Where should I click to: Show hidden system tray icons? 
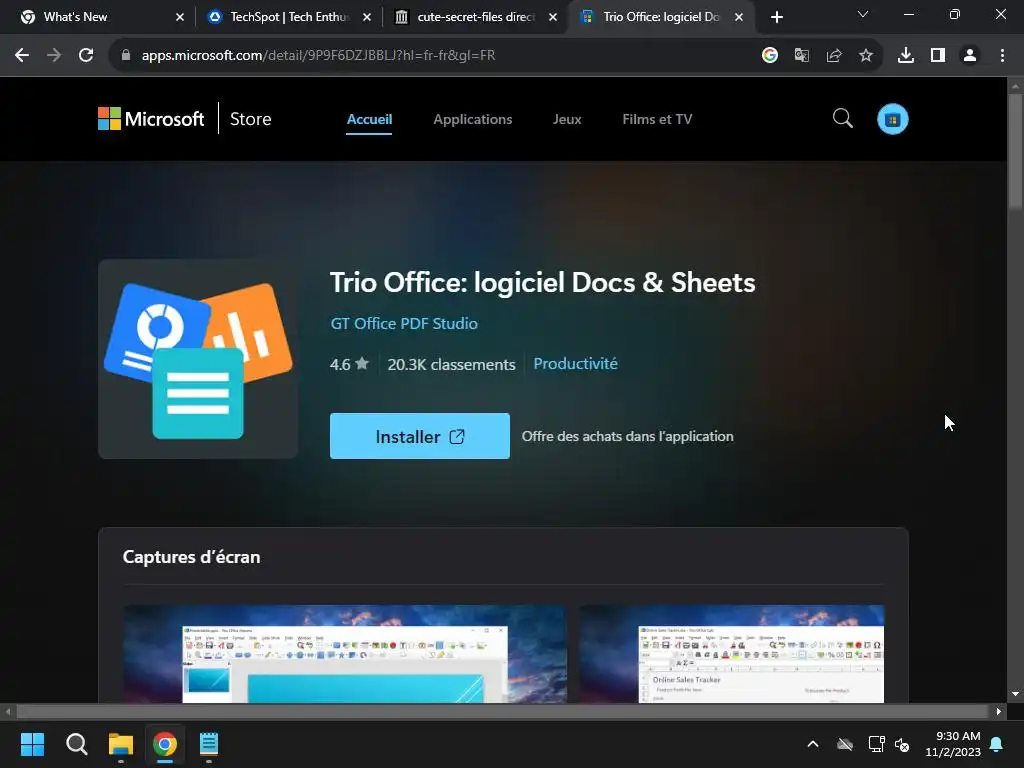[813, 744]
